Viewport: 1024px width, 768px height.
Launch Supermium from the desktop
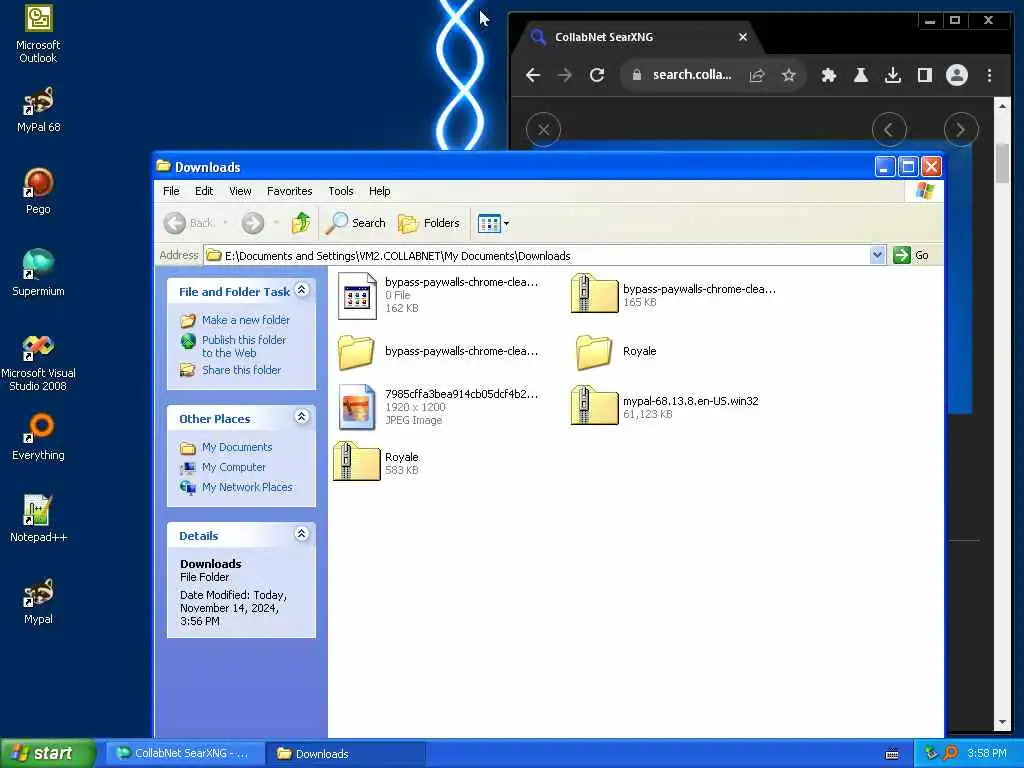click(38, 273)
